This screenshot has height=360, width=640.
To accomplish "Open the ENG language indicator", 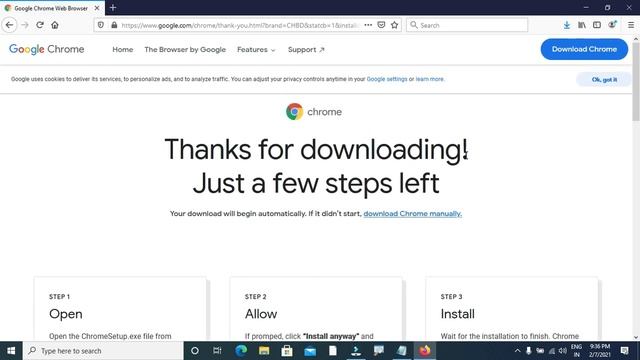I will [576, 351].
